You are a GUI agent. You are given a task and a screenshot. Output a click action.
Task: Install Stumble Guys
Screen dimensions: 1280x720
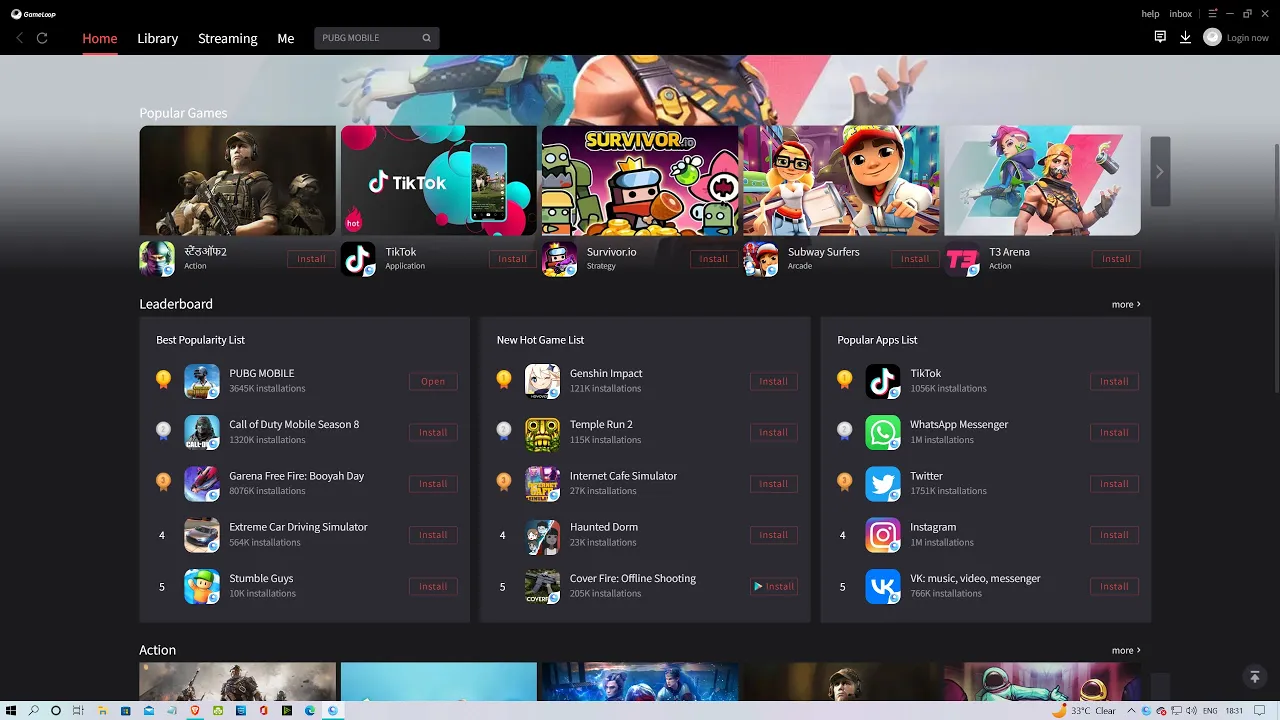(x=433, y=586)
